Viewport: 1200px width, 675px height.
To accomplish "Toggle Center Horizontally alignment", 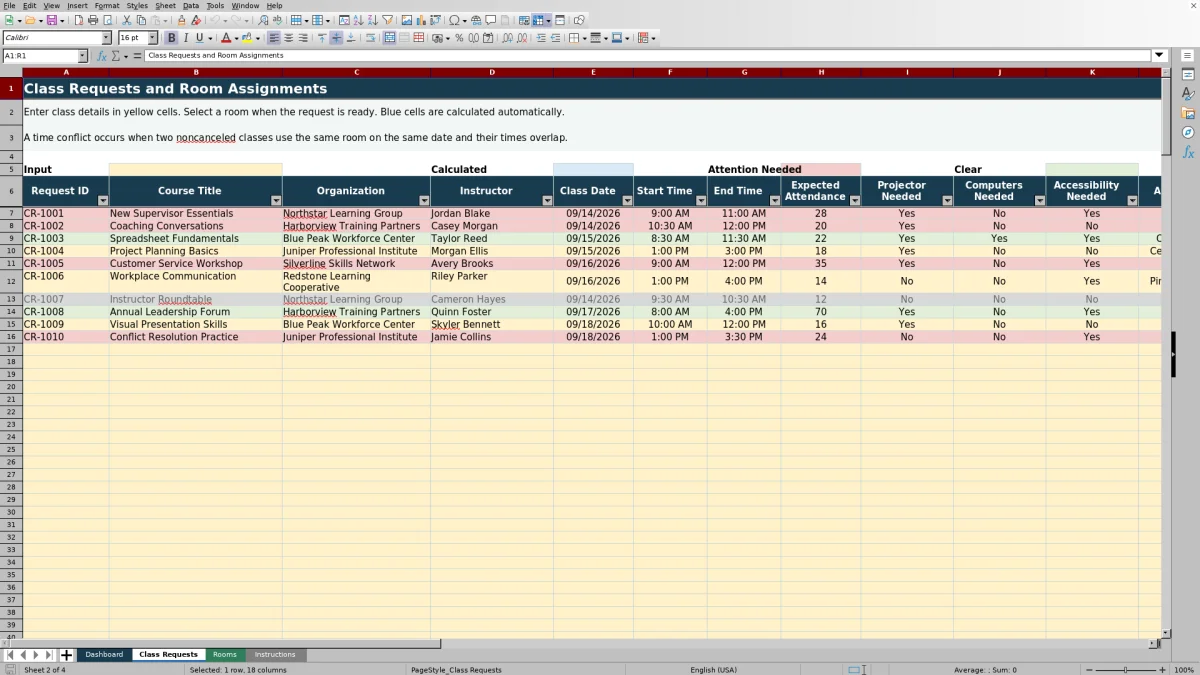I will pos(288,38).
